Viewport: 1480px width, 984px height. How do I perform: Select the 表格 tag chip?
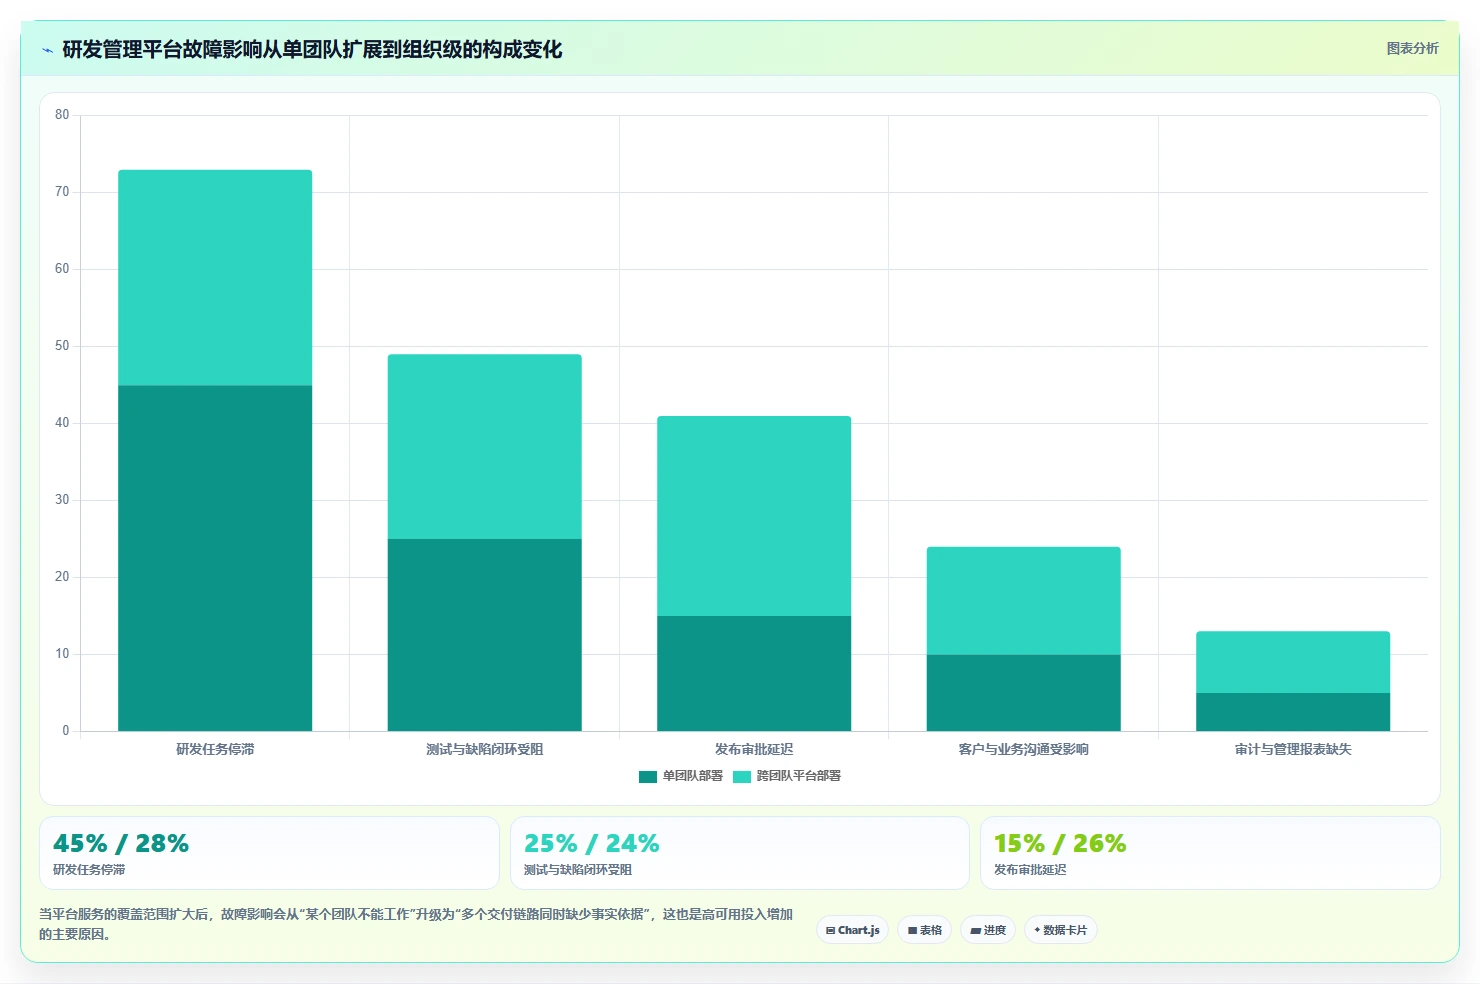coord(925,930)
